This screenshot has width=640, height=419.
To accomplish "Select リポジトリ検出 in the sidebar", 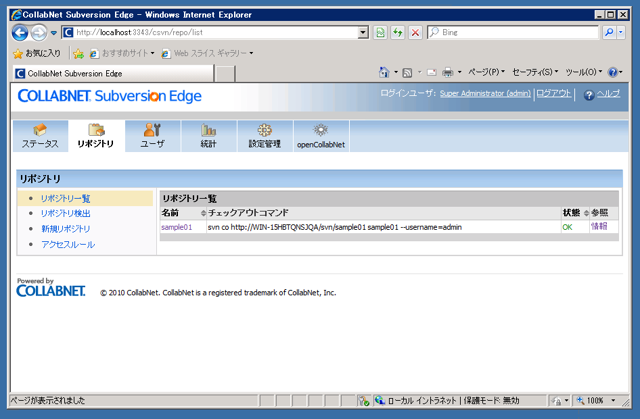I will (x=65, y=213).
